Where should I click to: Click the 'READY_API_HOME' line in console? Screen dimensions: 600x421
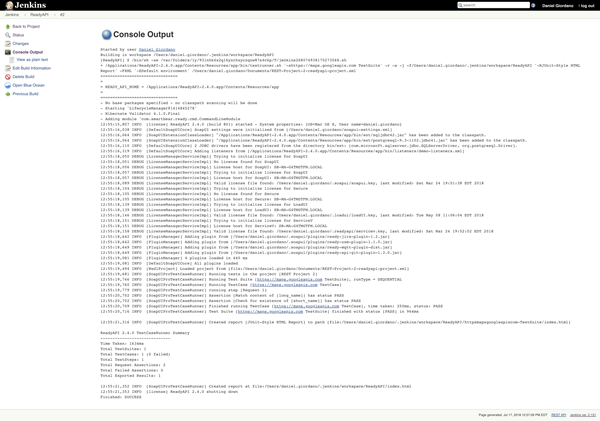click(x=189, y=87)
